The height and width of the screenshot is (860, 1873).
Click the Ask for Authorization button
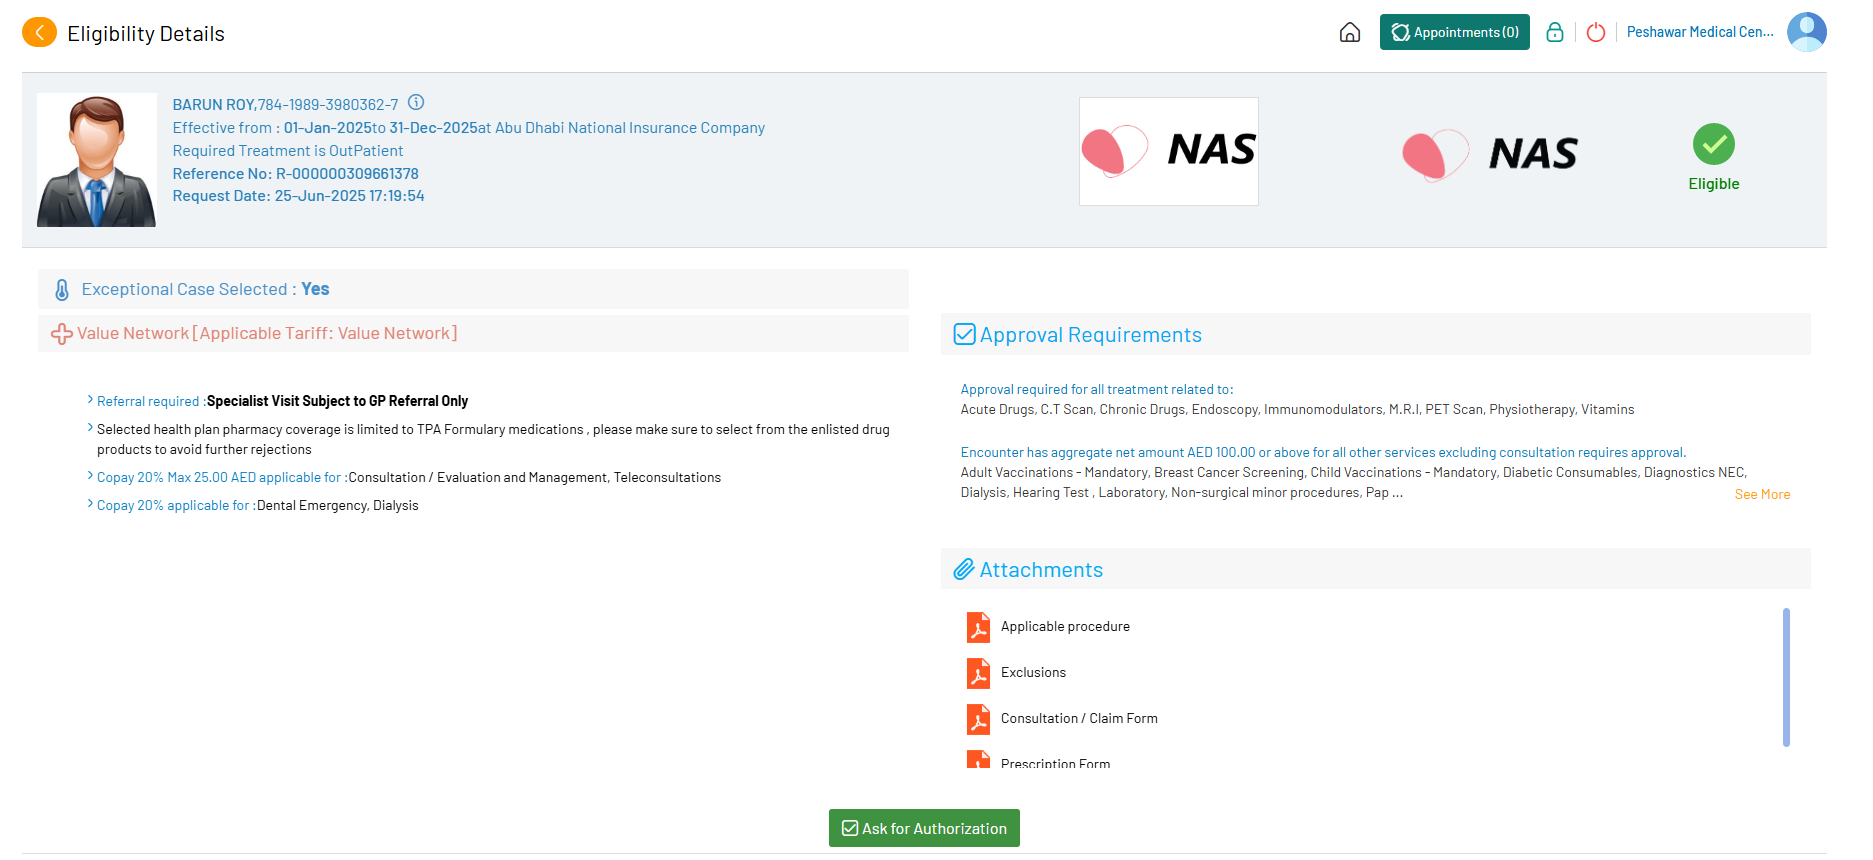pos(924,828)
